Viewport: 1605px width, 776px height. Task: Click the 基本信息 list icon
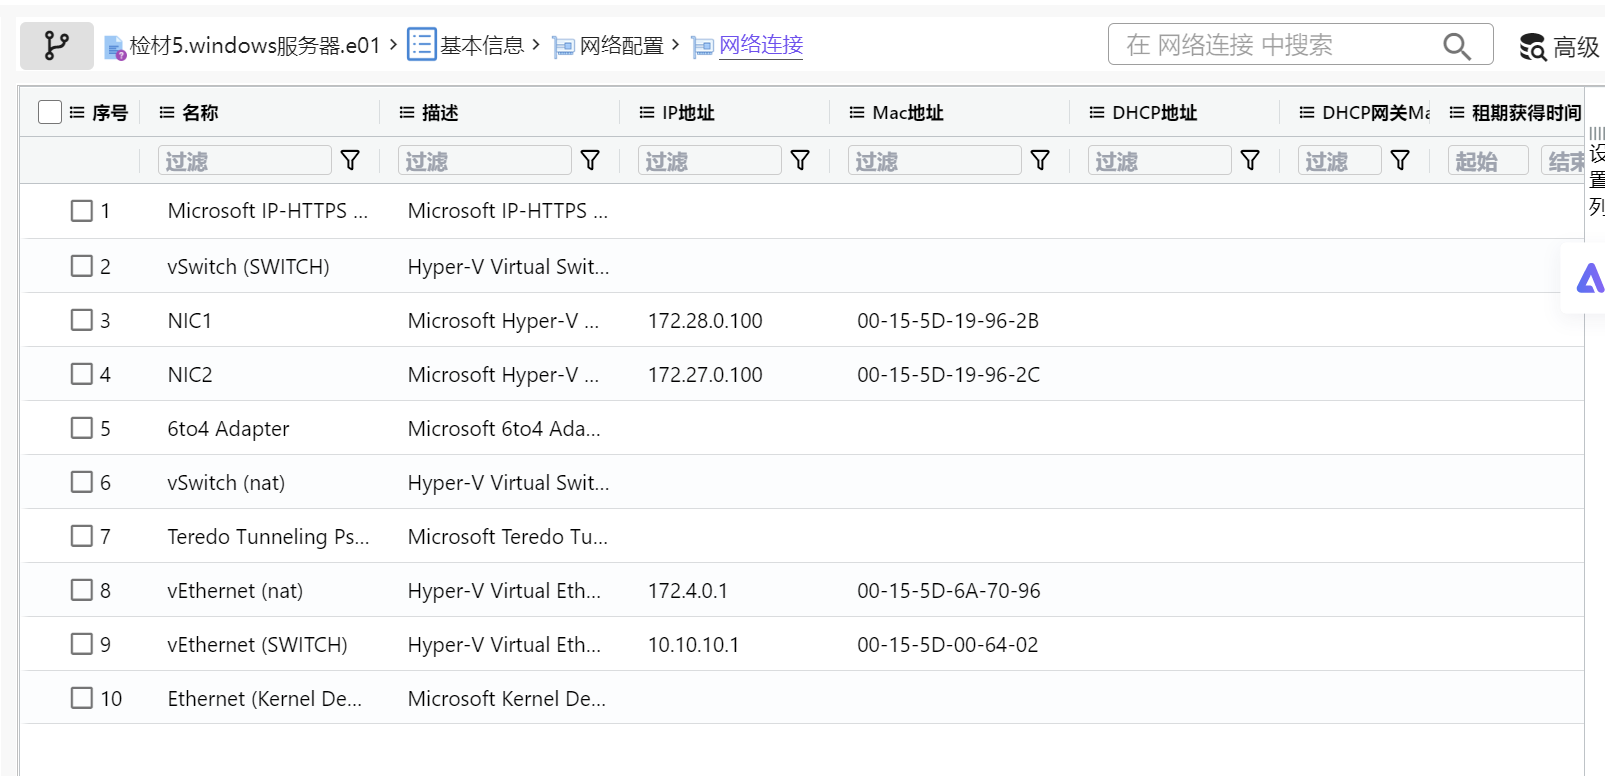pos(421,44)
